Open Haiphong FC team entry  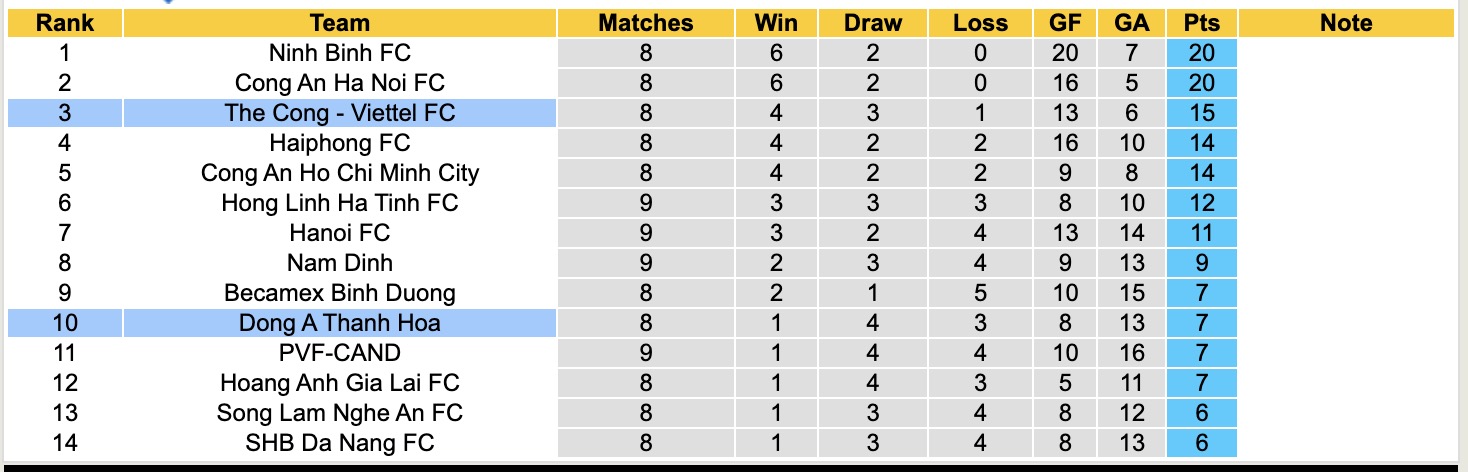(x=340, y=143)
